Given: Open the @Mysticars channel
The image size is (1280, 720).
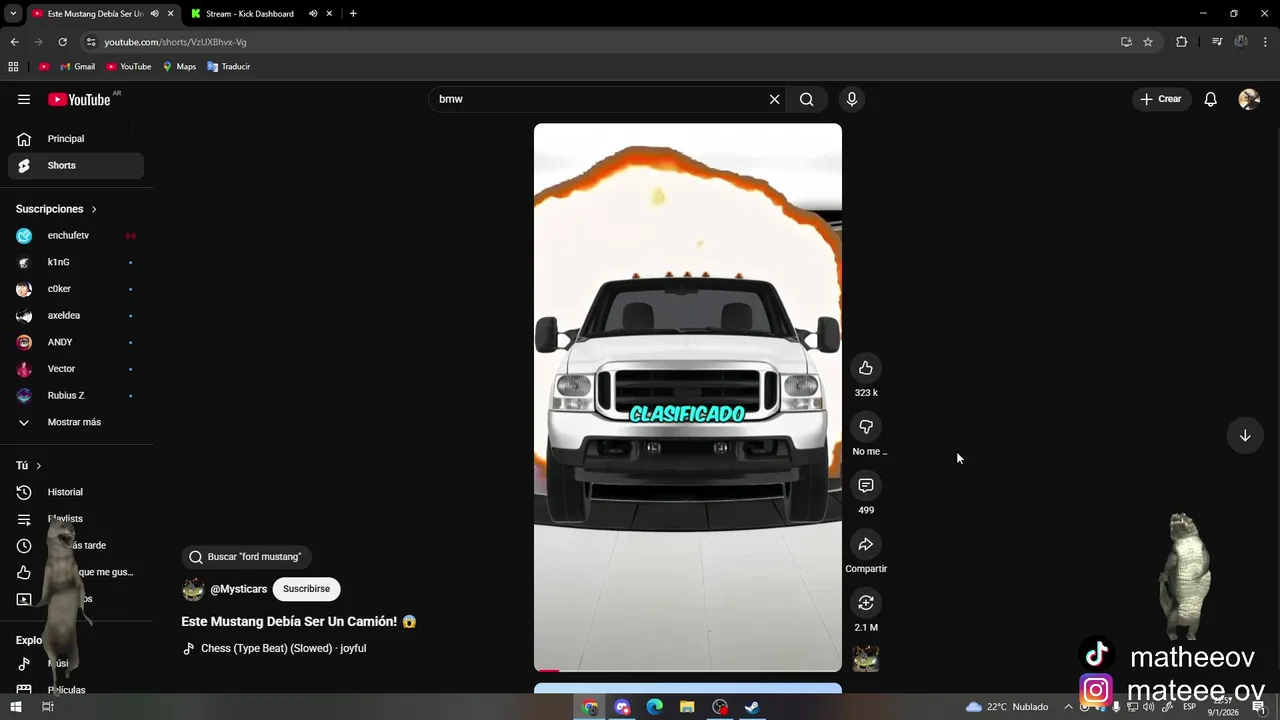Looking at the screenshot, I should [x=238, y=589].
